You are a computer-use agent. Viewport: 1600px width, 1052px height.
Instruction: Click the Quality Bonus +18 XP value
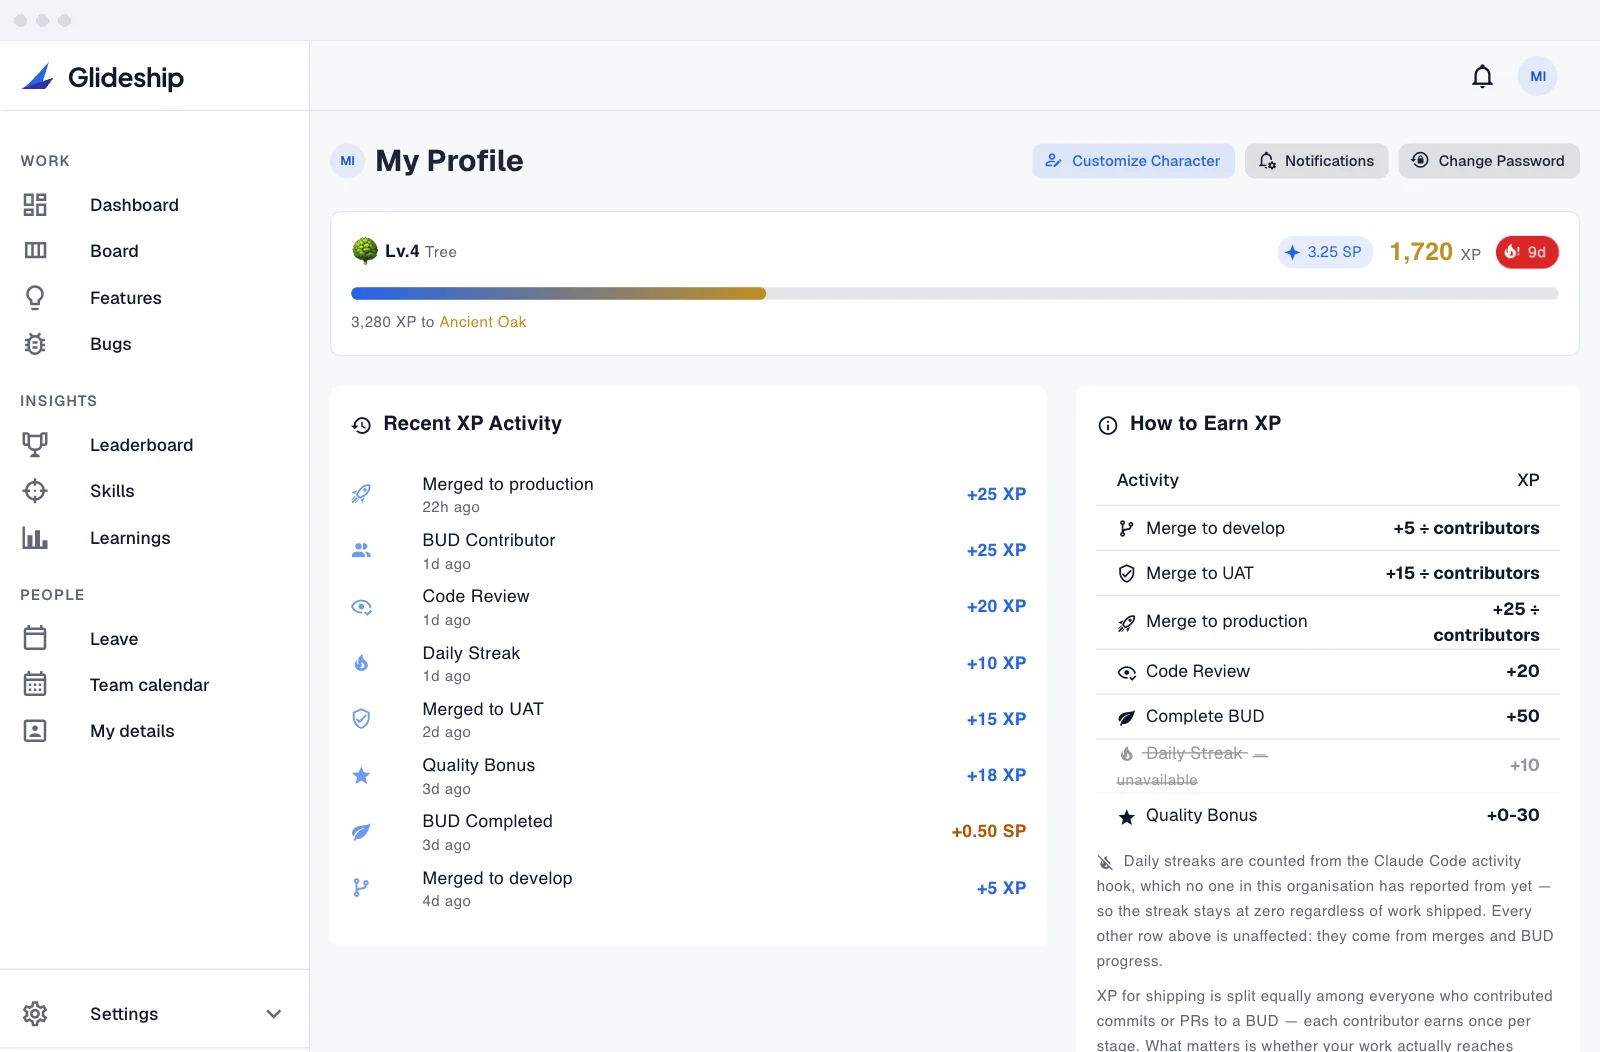coord(996,775)
